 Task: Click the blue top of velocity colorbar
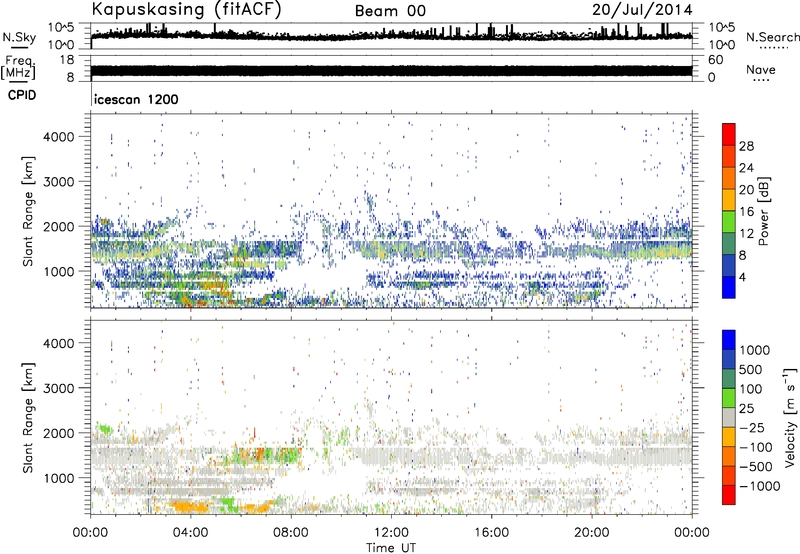[x=729, y=340]
